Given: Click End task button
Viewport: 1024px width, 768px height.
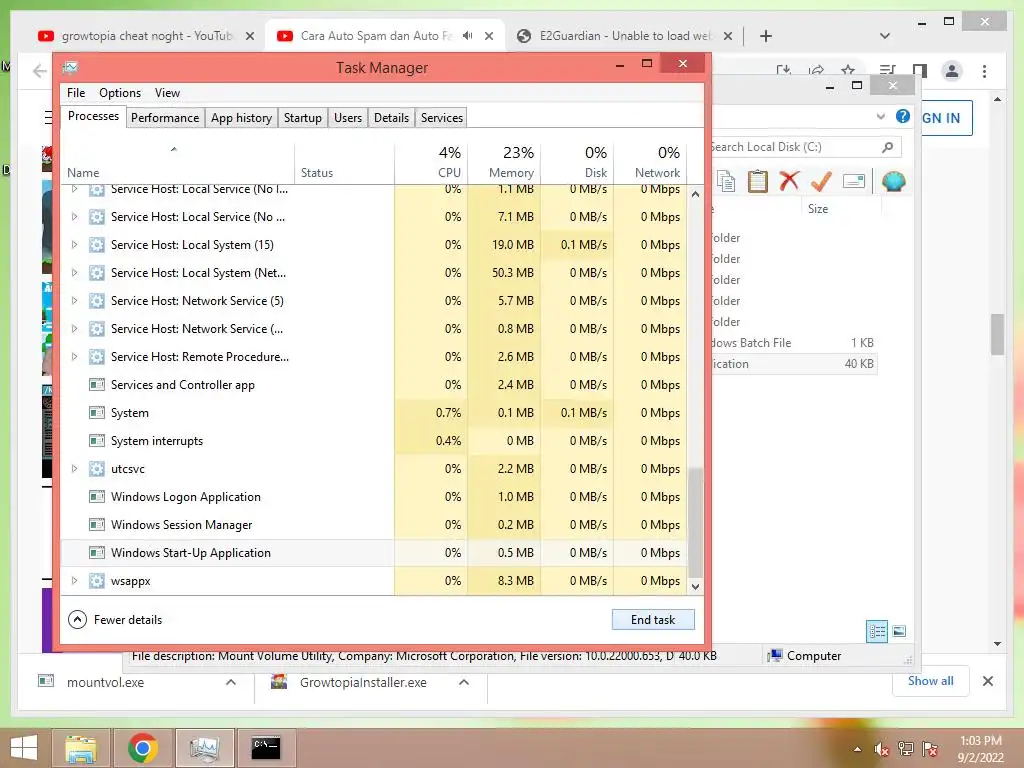Looking at the screenshot, I should (653, 620).
